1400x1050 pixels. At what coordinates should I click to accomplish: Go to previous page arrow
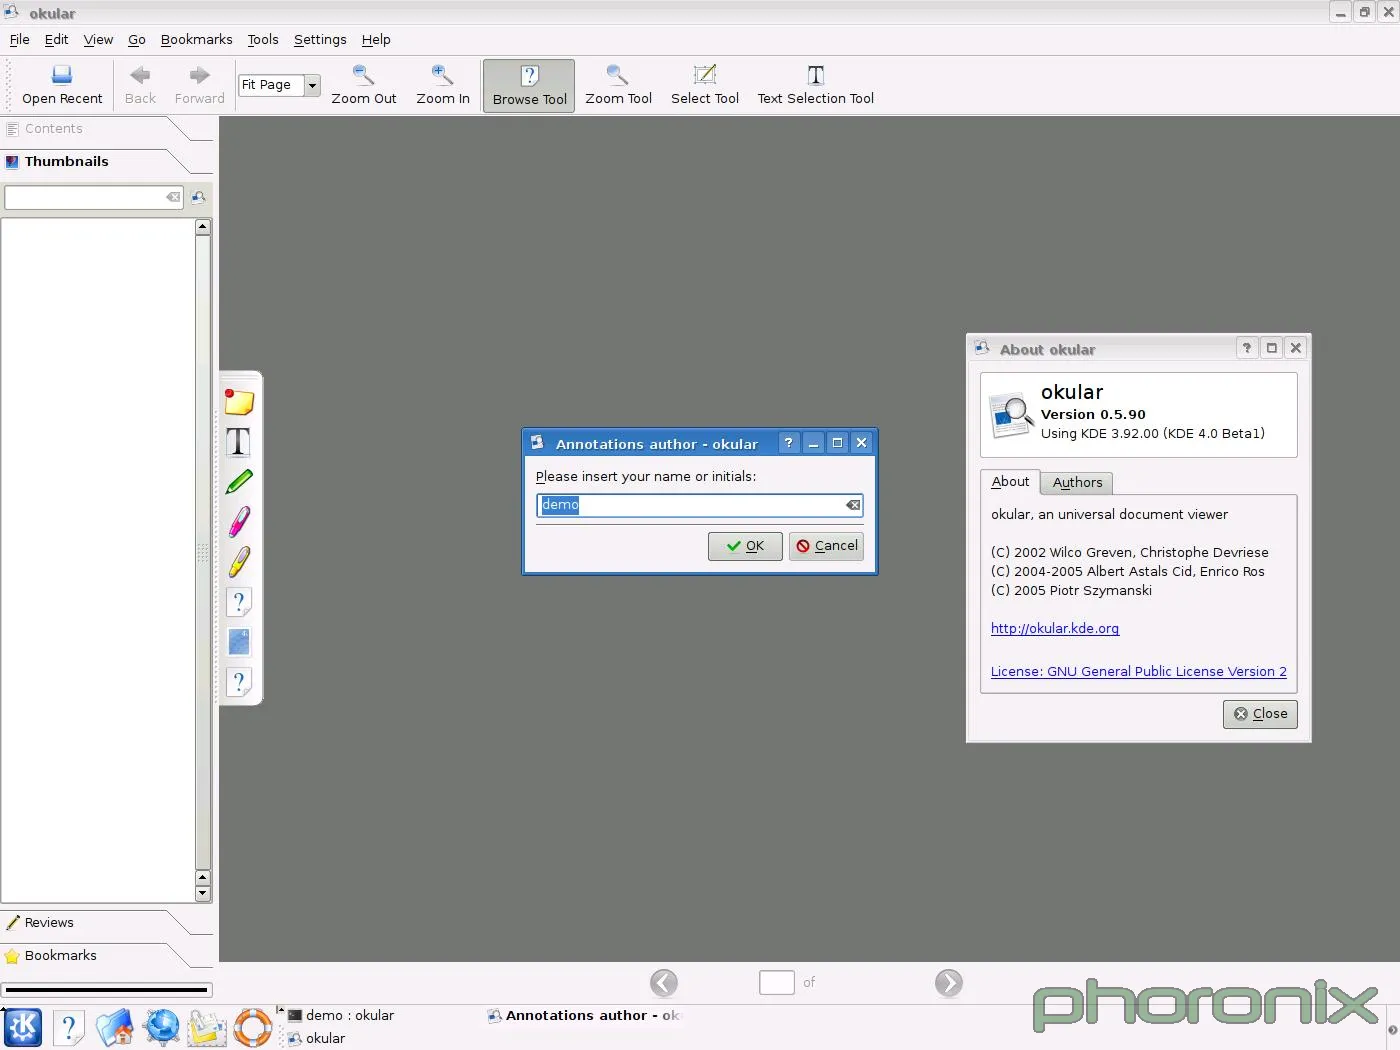(x=664, y=983)
